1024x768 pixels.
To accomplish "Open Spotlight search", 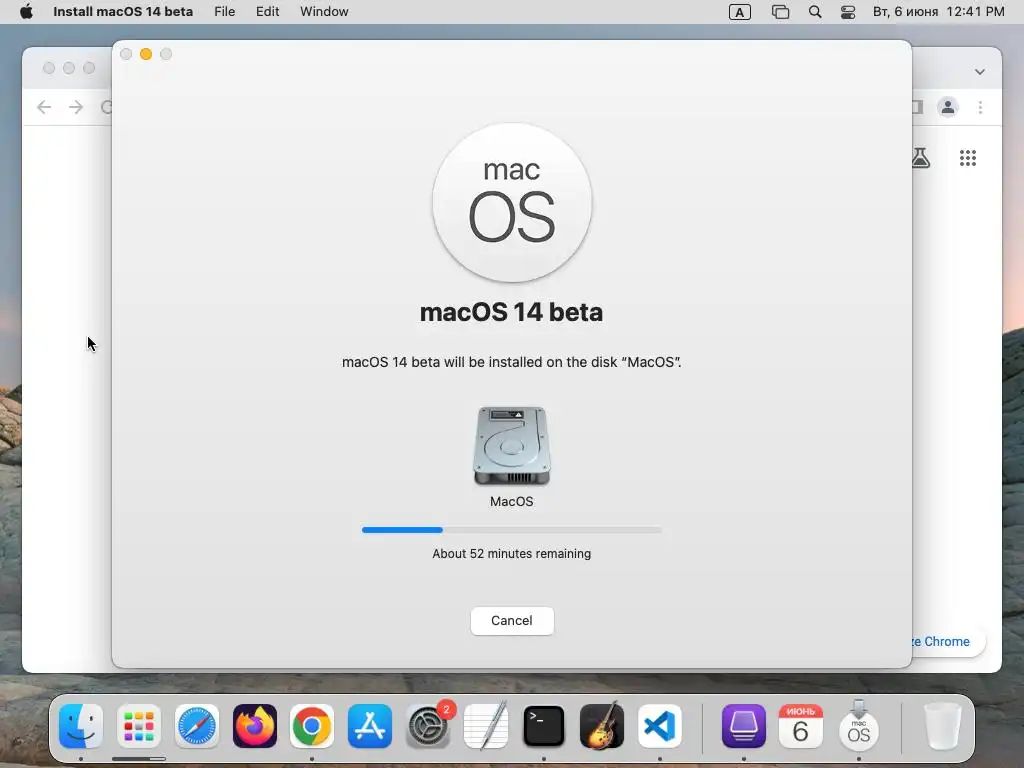I will tap(814, 12).
